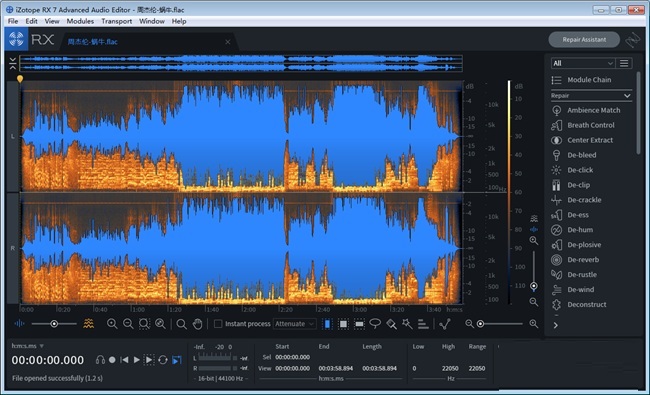Click the overview waveform navigation strip
650x395 pixels.
tap(241, 63)
